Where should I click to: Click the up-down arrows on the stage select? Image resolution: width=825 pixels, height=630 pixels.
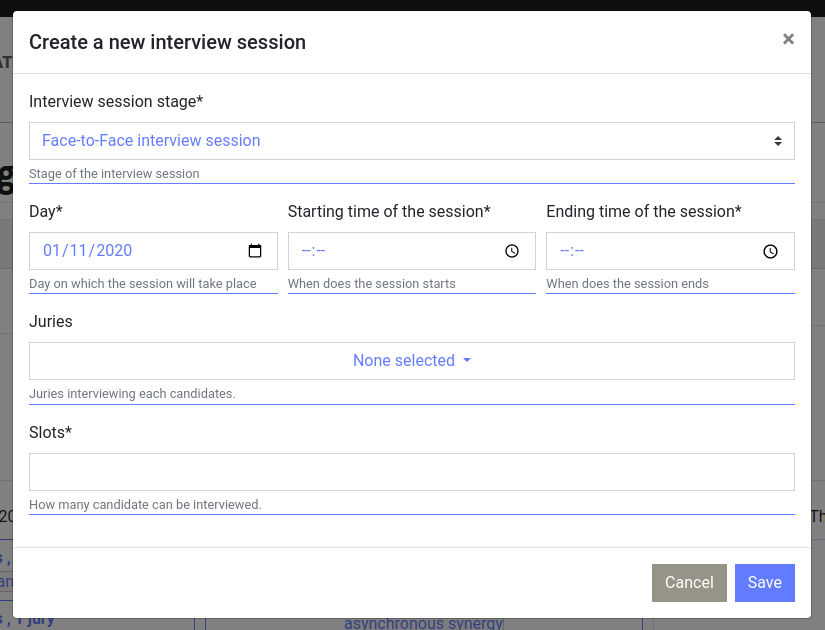coord(778,141)
